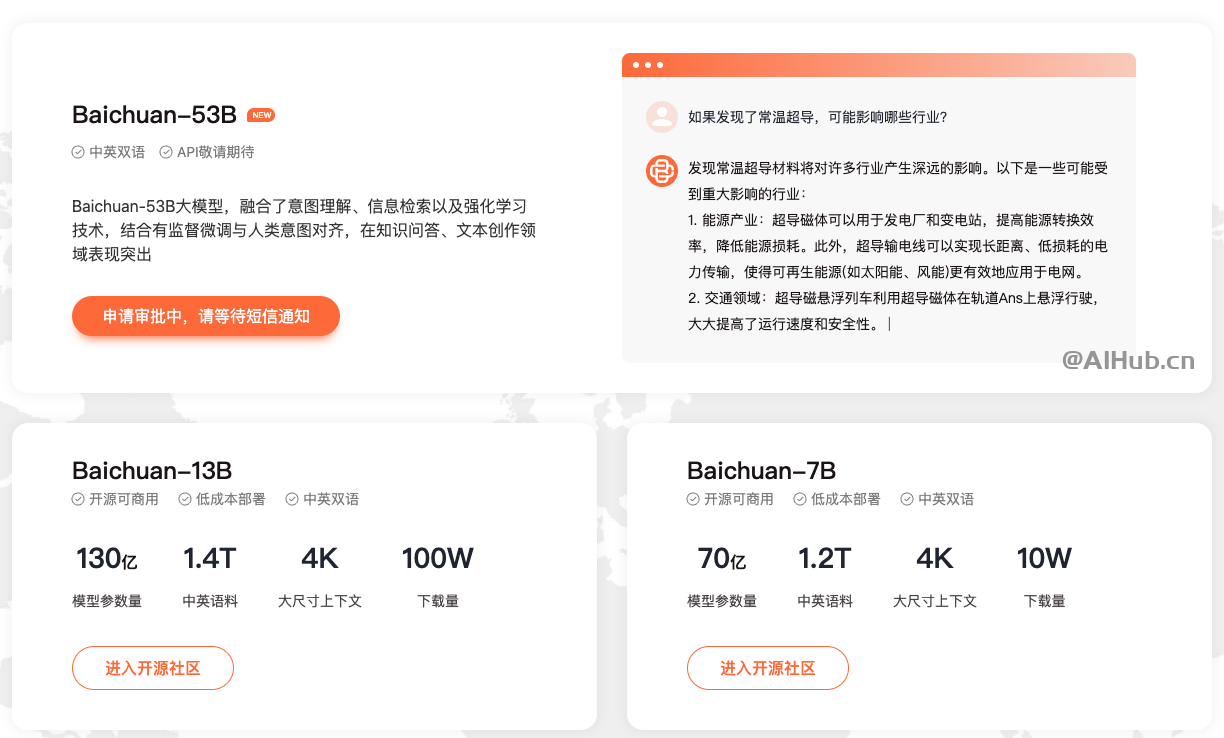Screen dimensions: 1224x738
Task: Click the NEW badge beside Baichuan-53B
Action: 261,115
